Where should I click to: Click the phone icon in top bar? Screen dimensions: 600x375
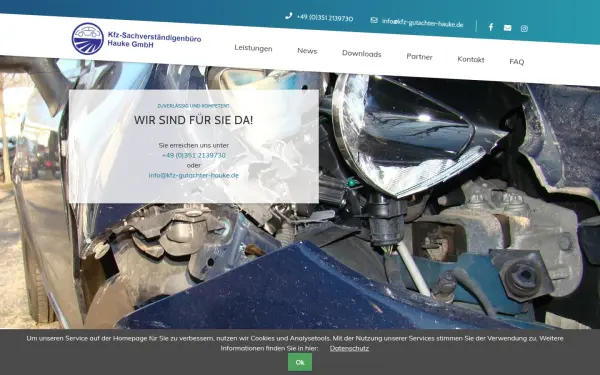click(289, 16)
